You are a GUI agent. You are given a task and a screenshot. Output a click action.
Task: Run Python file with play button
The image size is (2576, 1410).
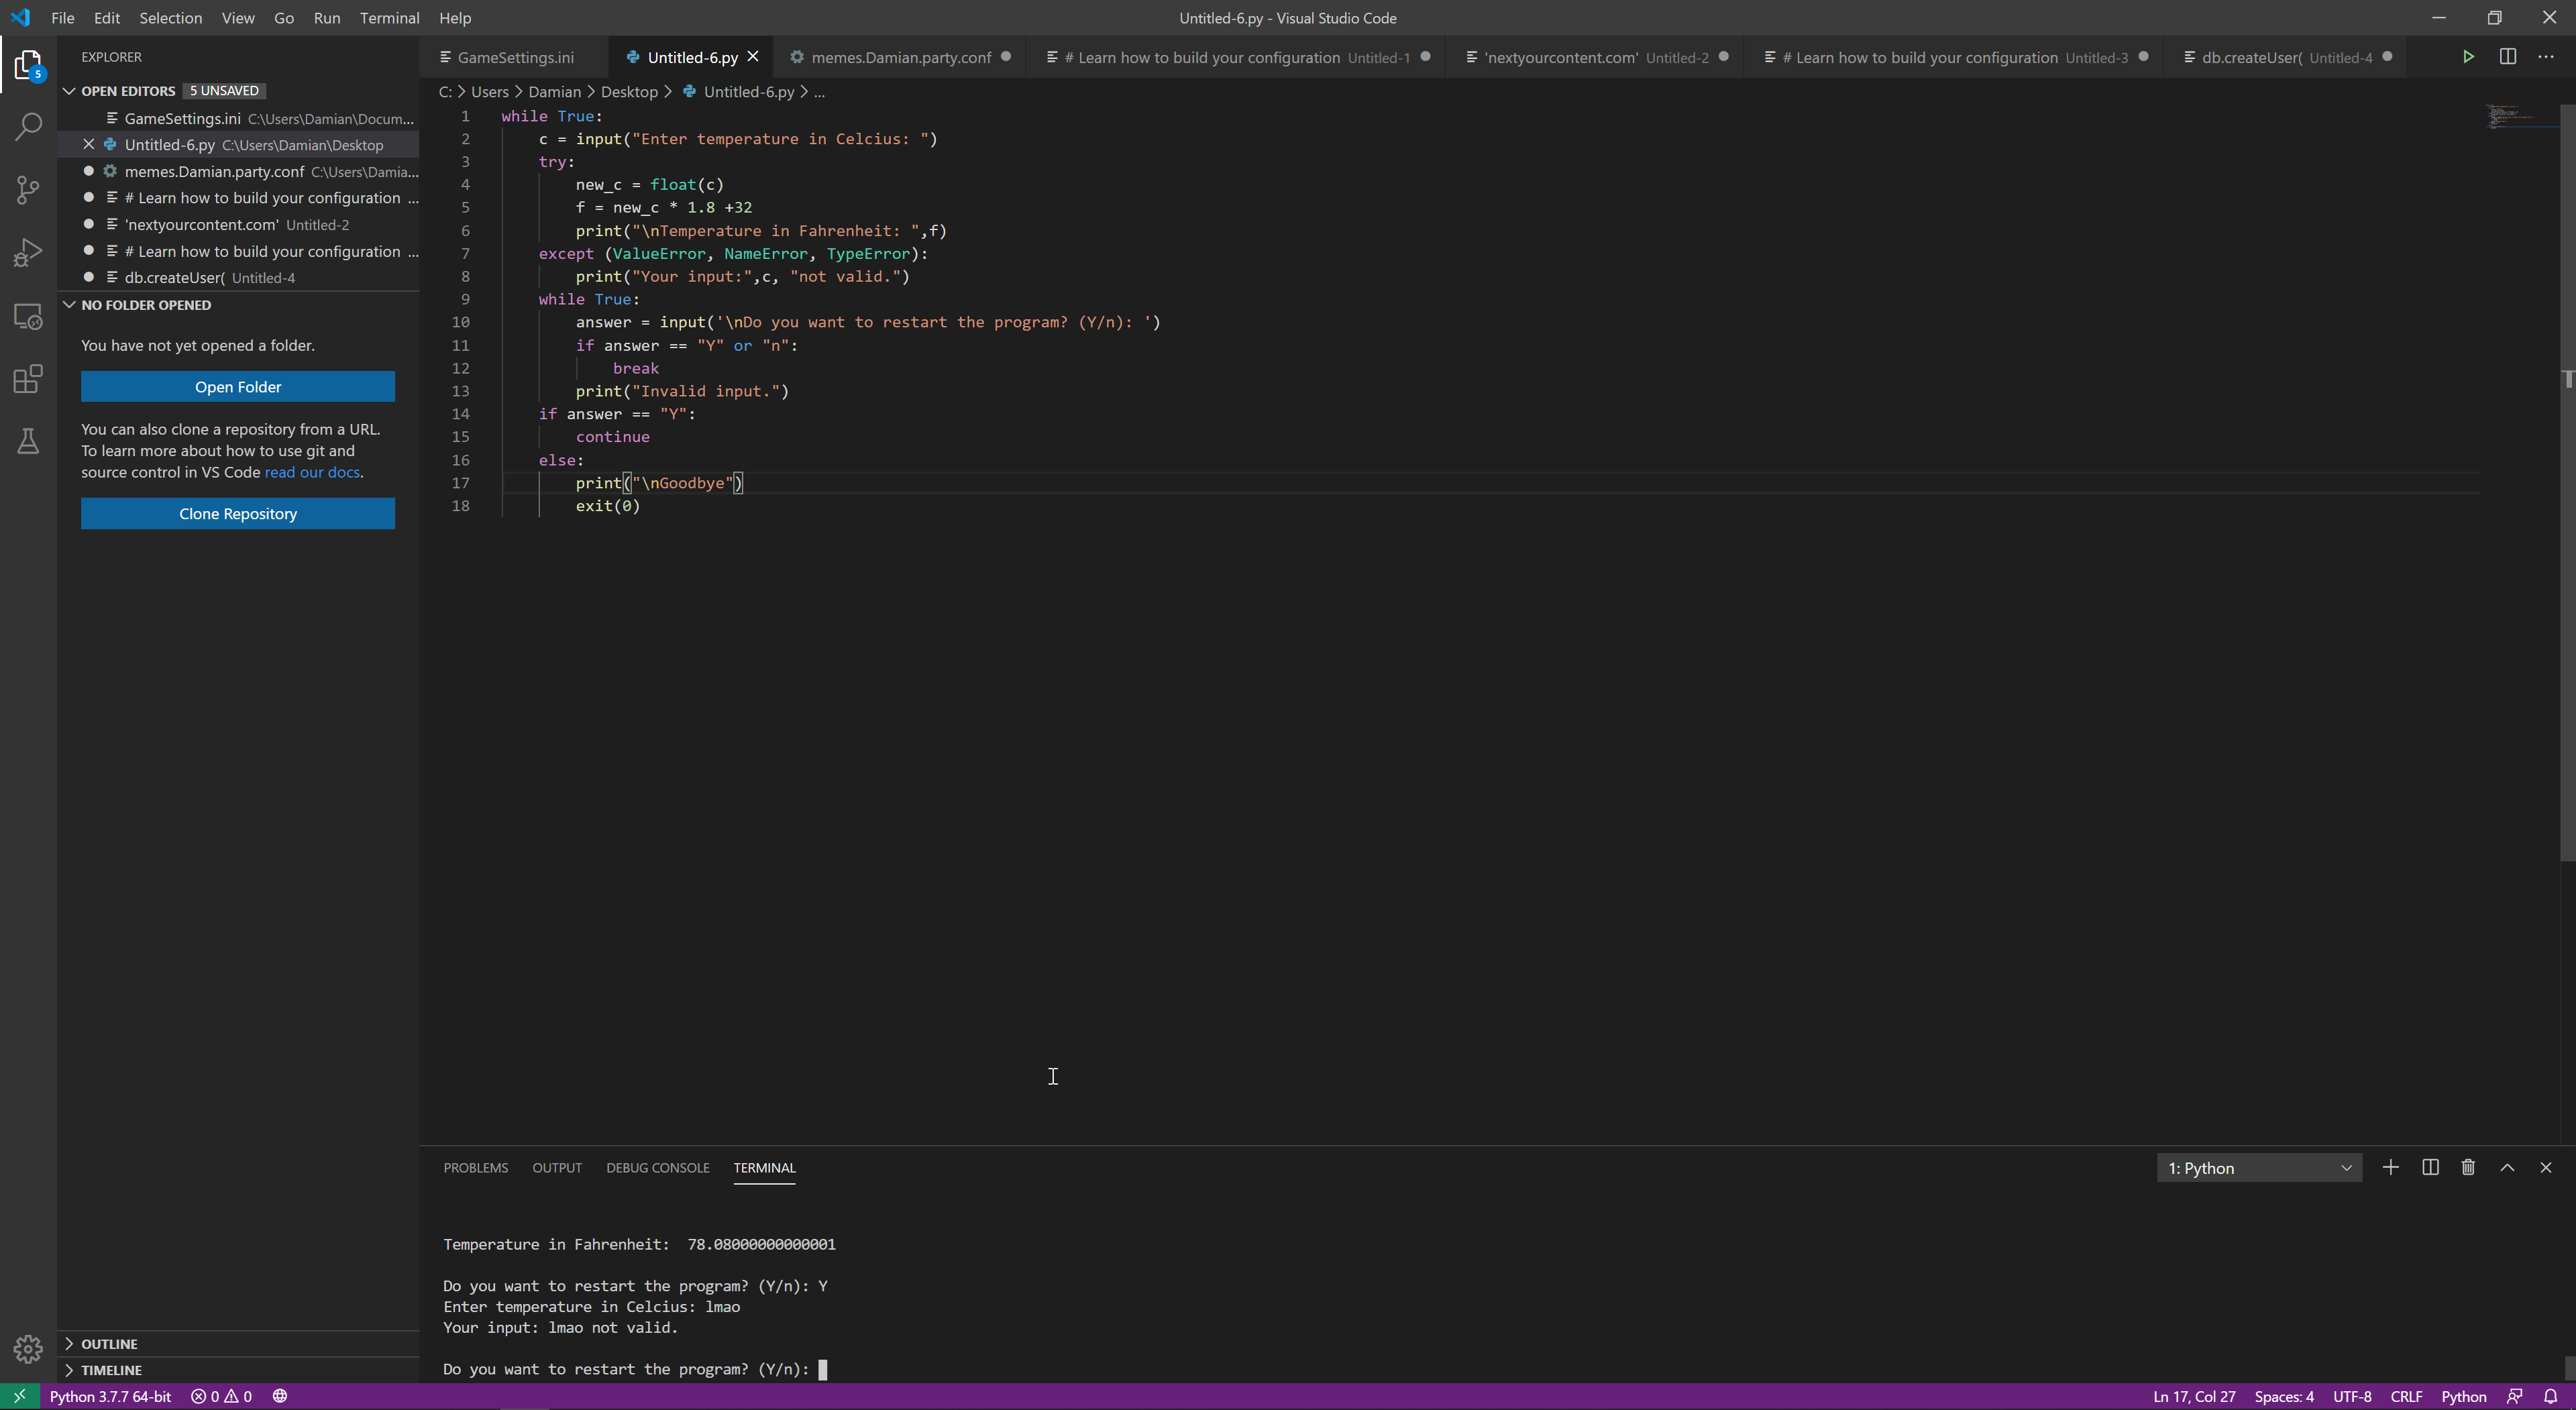[2468, 57]
